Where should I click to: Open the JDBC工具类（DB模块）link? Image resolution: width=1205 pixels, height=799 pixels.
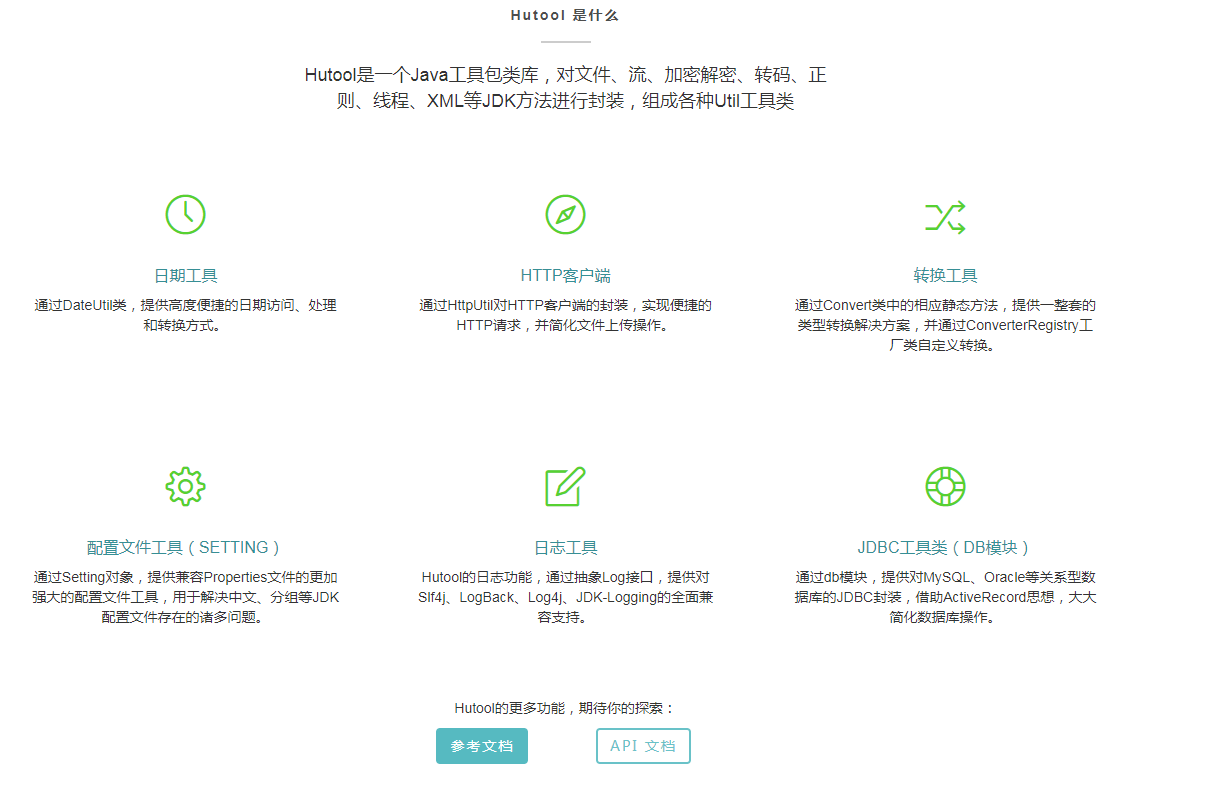point(945,548)
